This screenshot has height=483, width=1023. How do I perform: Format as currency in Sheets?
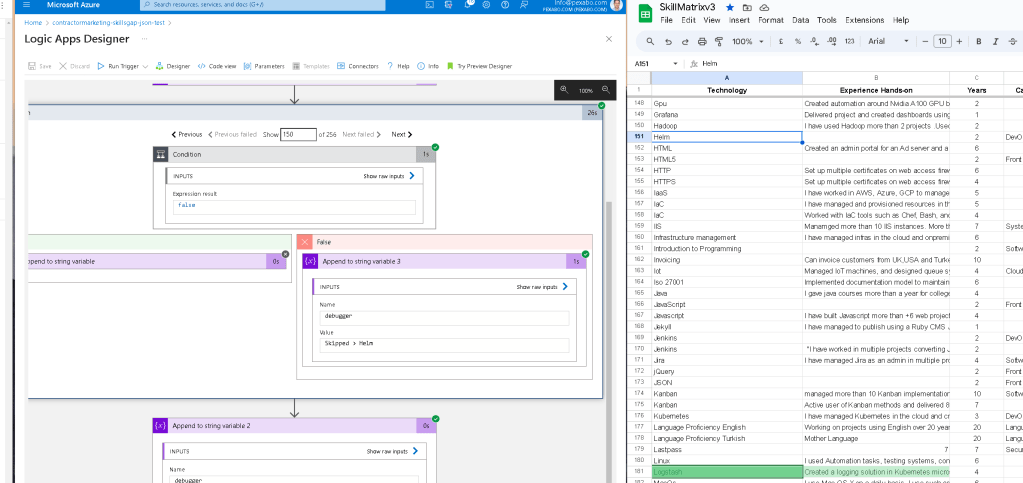click(x=781, y=41)
